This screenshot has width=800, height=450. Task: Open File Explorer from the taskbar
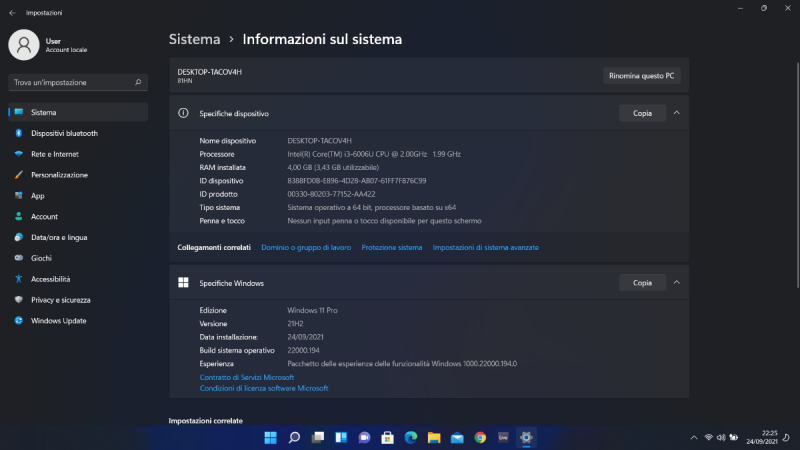tap(434, 438)
